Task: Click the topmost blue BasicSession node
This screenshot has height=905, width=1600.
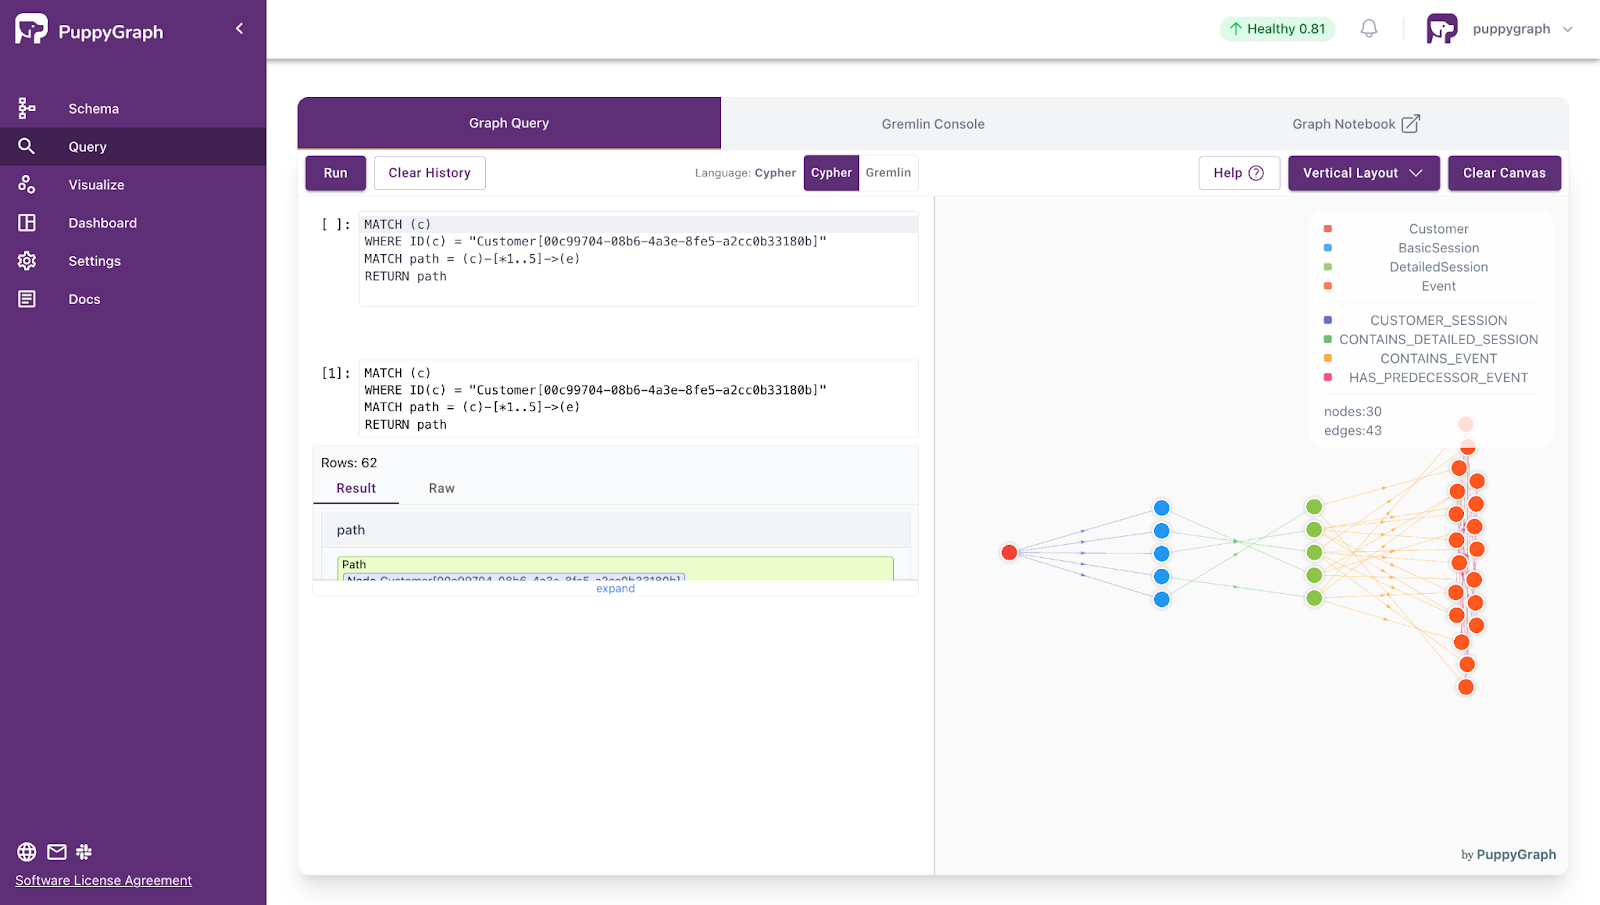Action: tap(1161, 508)
